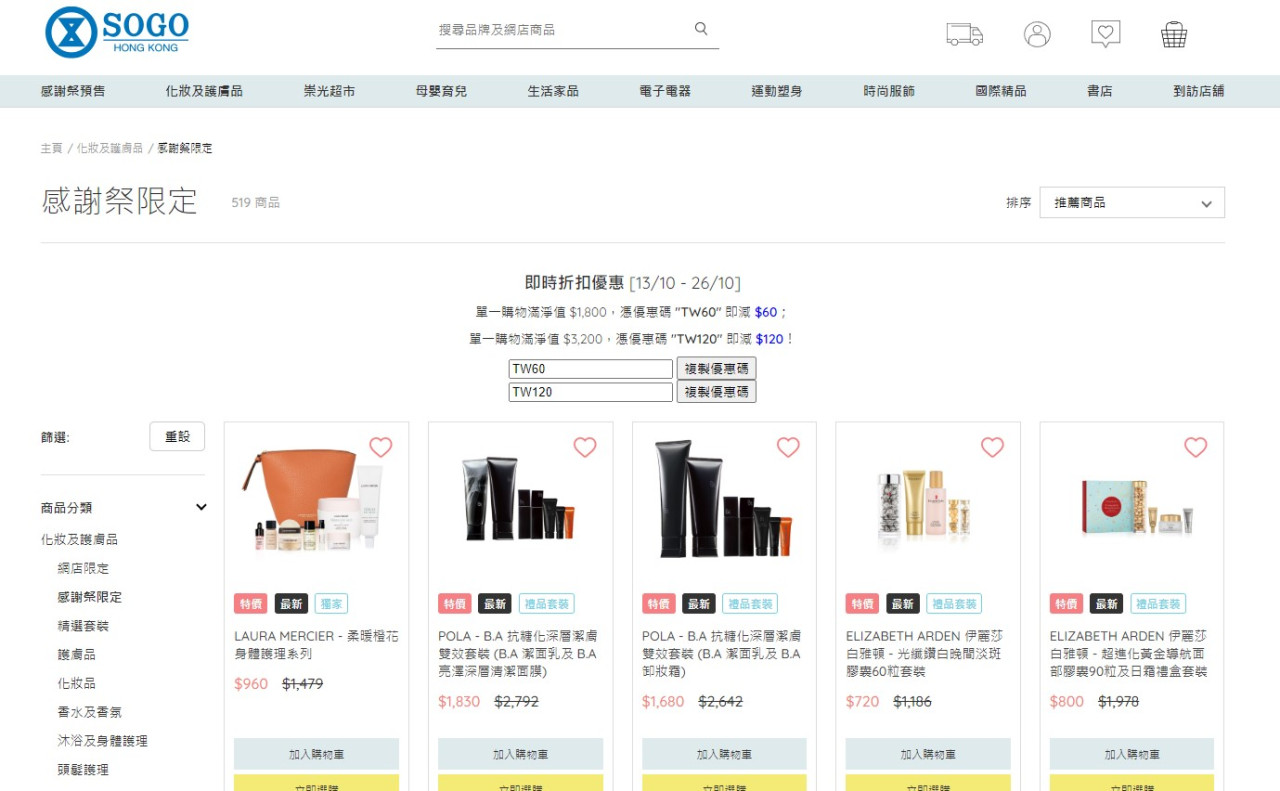
Task: Toggle wishlist heart on Elizabeth Arden 60-capsule set
Action: coord(992,447)
